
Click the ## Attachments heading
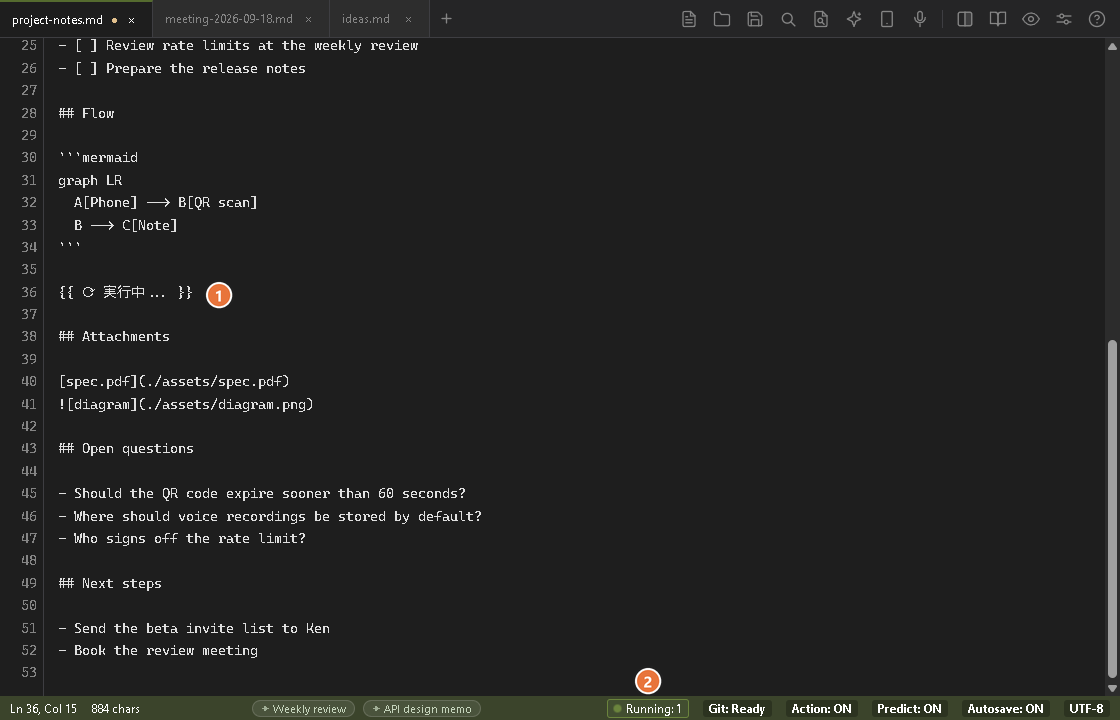coord(114,336)
